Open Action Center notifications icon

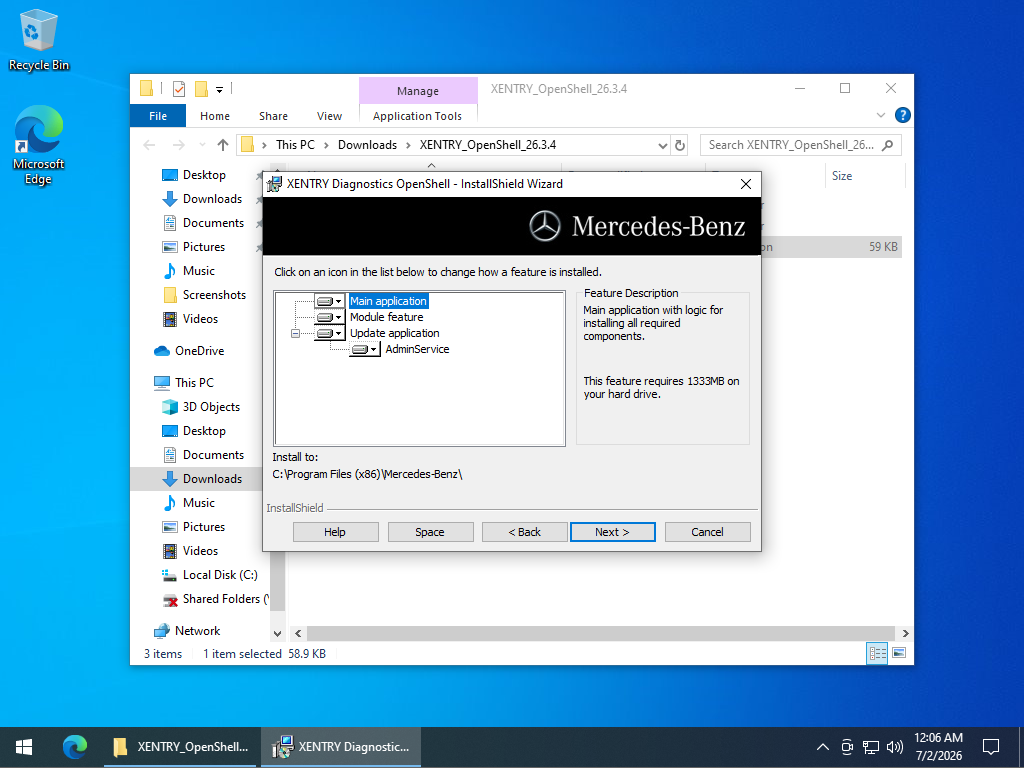(x=991, y=747)
